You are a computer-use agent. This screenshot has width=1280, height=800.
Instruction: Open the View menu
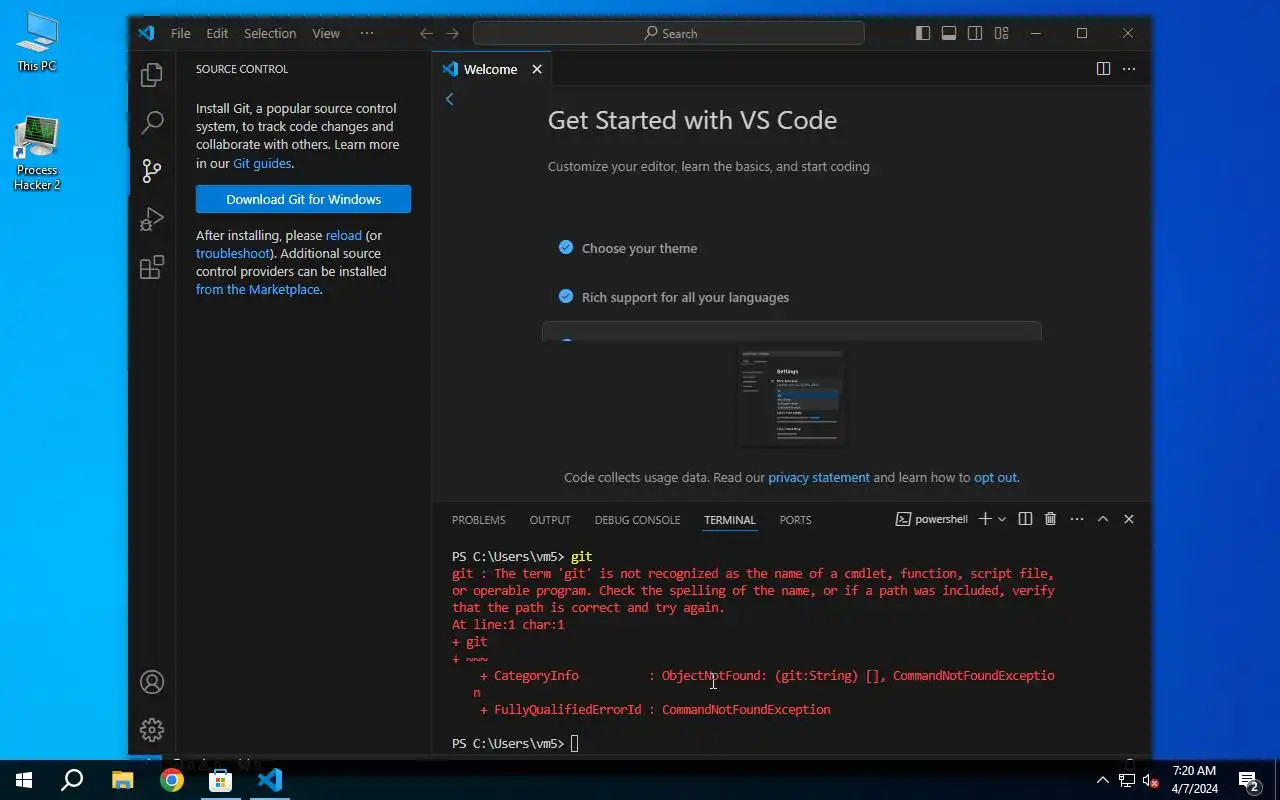(x=326, y=33)
